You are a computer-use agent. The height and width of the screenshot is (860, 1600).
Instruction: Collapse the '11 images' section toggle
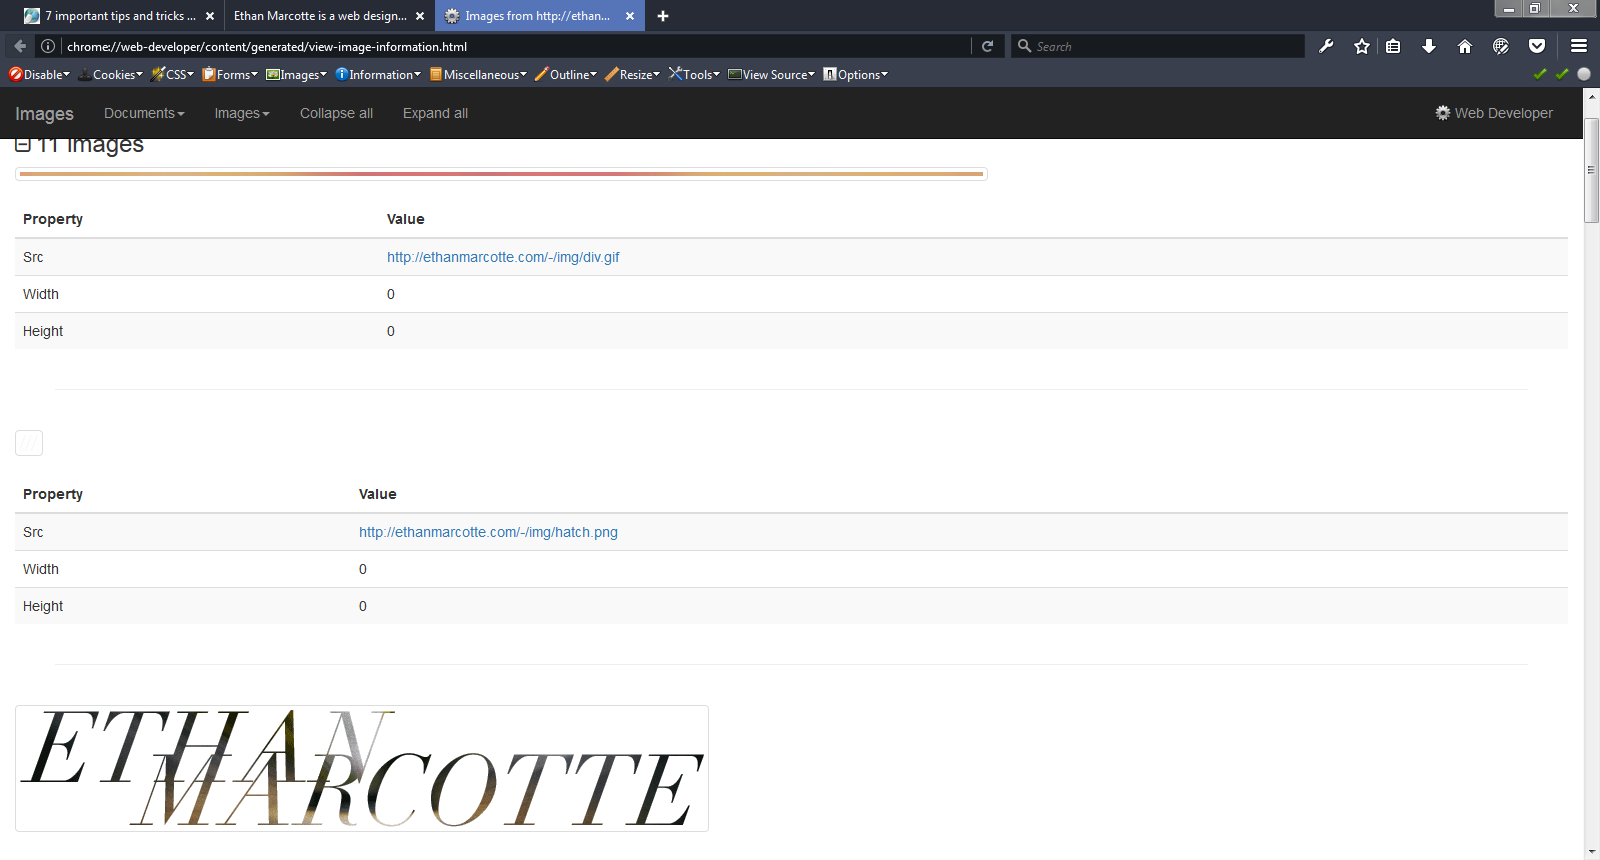(23, 144)
